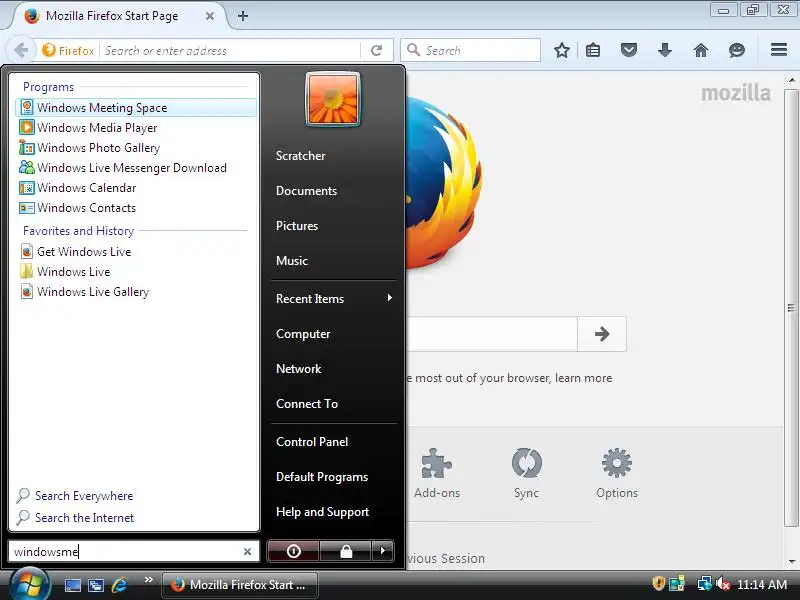Viewport: 800px width, 600px height.
Task: Open Music from Start menu
Action: [x=292, y=261]
